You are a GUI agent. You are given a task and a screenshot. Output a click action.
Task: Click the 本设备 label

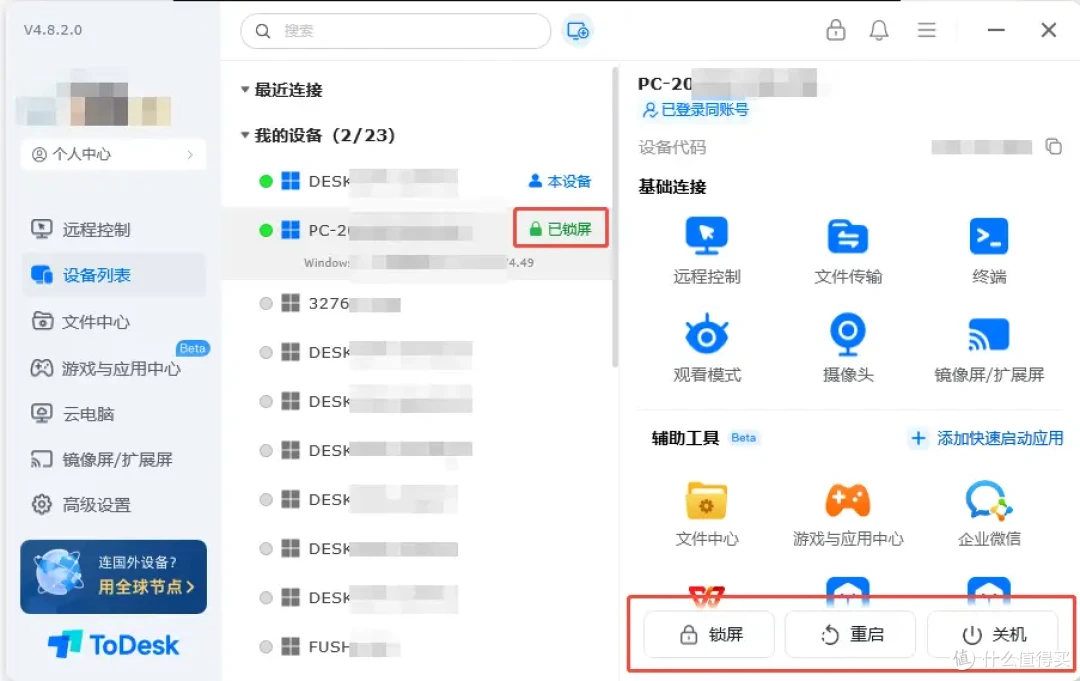(x=559, y=181)
